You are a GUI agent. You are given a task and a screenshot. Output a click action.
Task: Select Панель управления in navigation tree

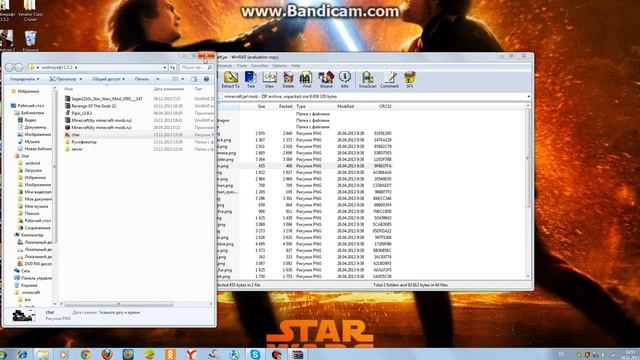pos(33,278)
